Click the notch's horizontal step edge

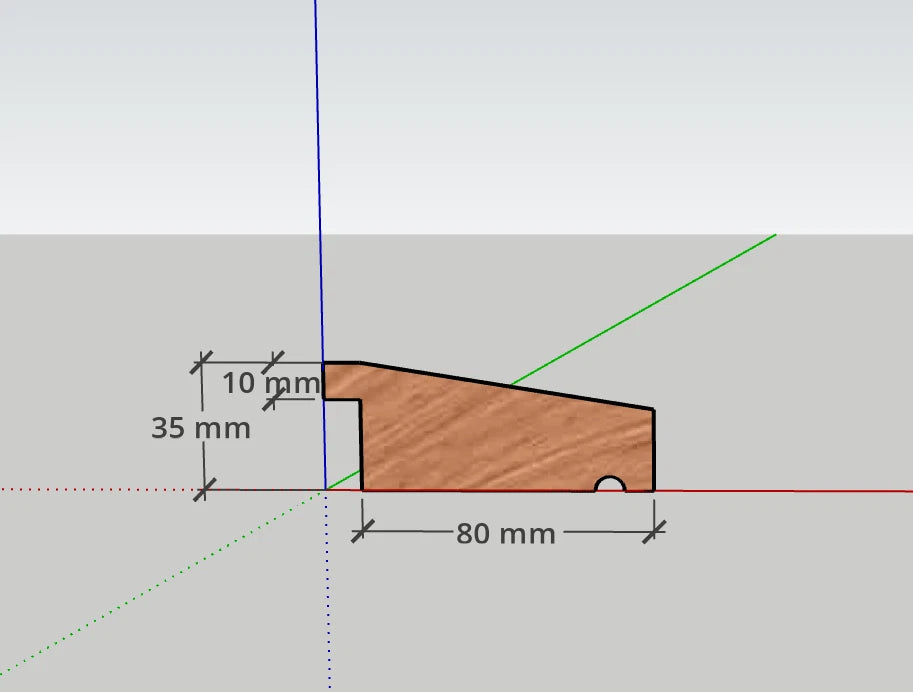(x=341, y=400)
